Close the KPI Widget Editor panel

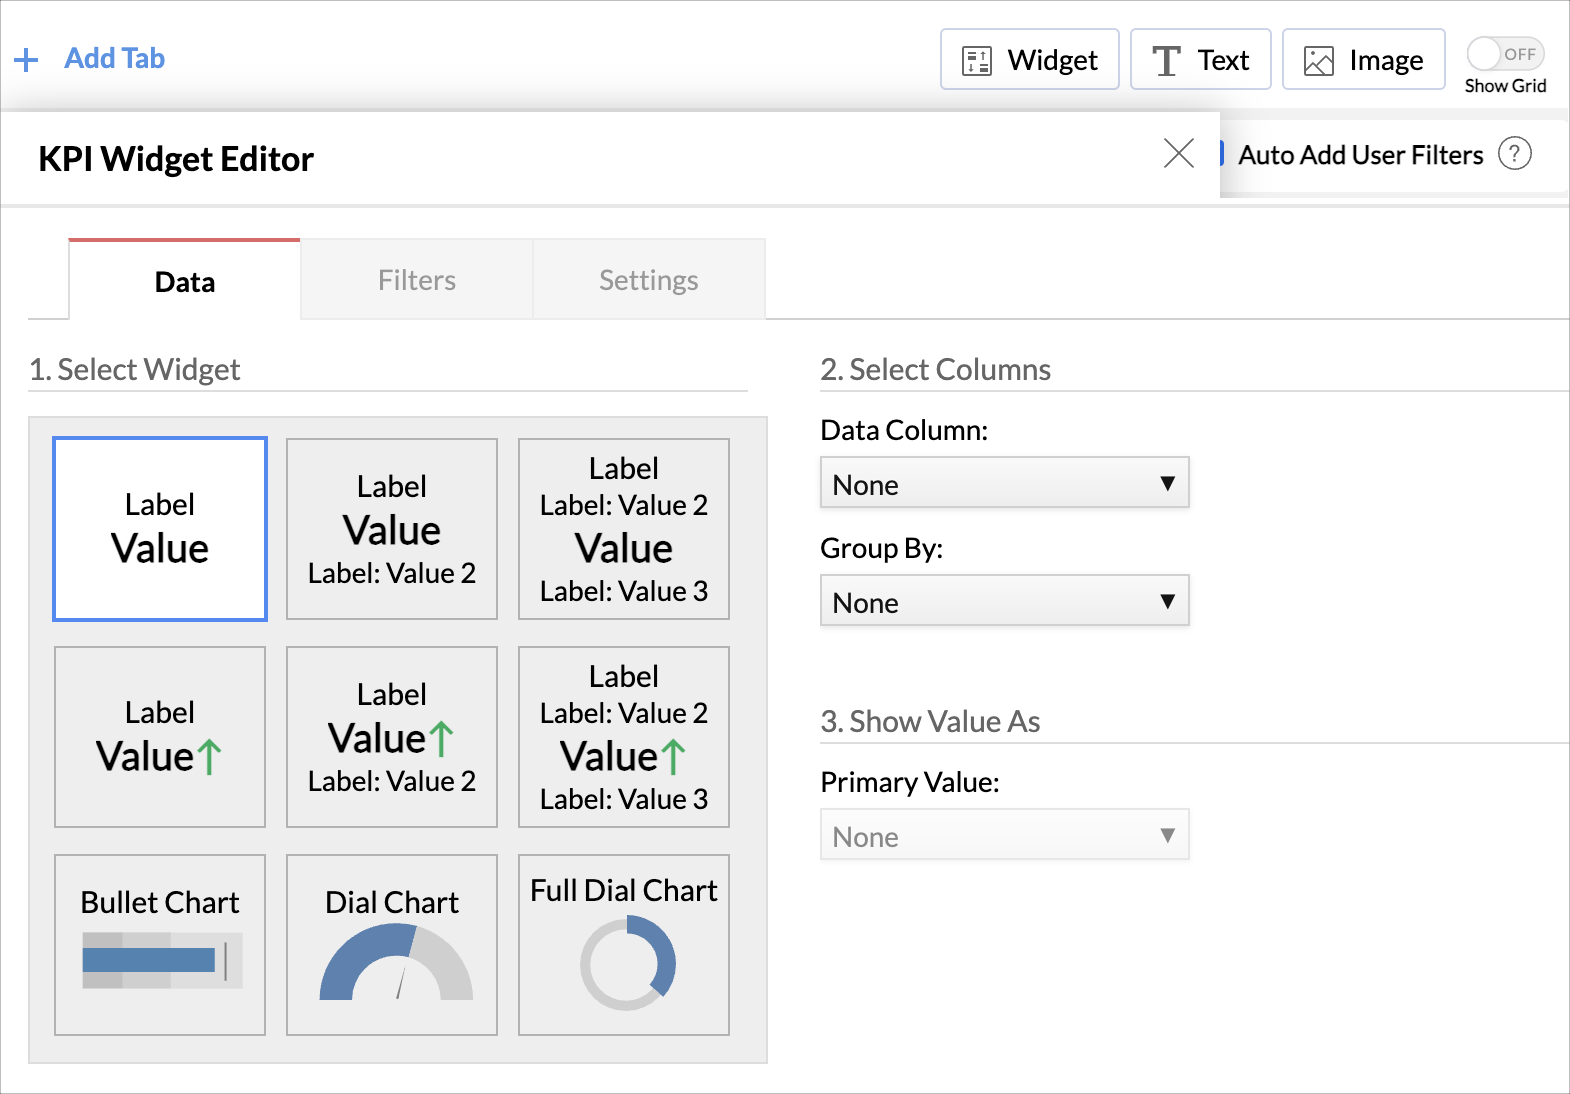[x=1179, y=153]
